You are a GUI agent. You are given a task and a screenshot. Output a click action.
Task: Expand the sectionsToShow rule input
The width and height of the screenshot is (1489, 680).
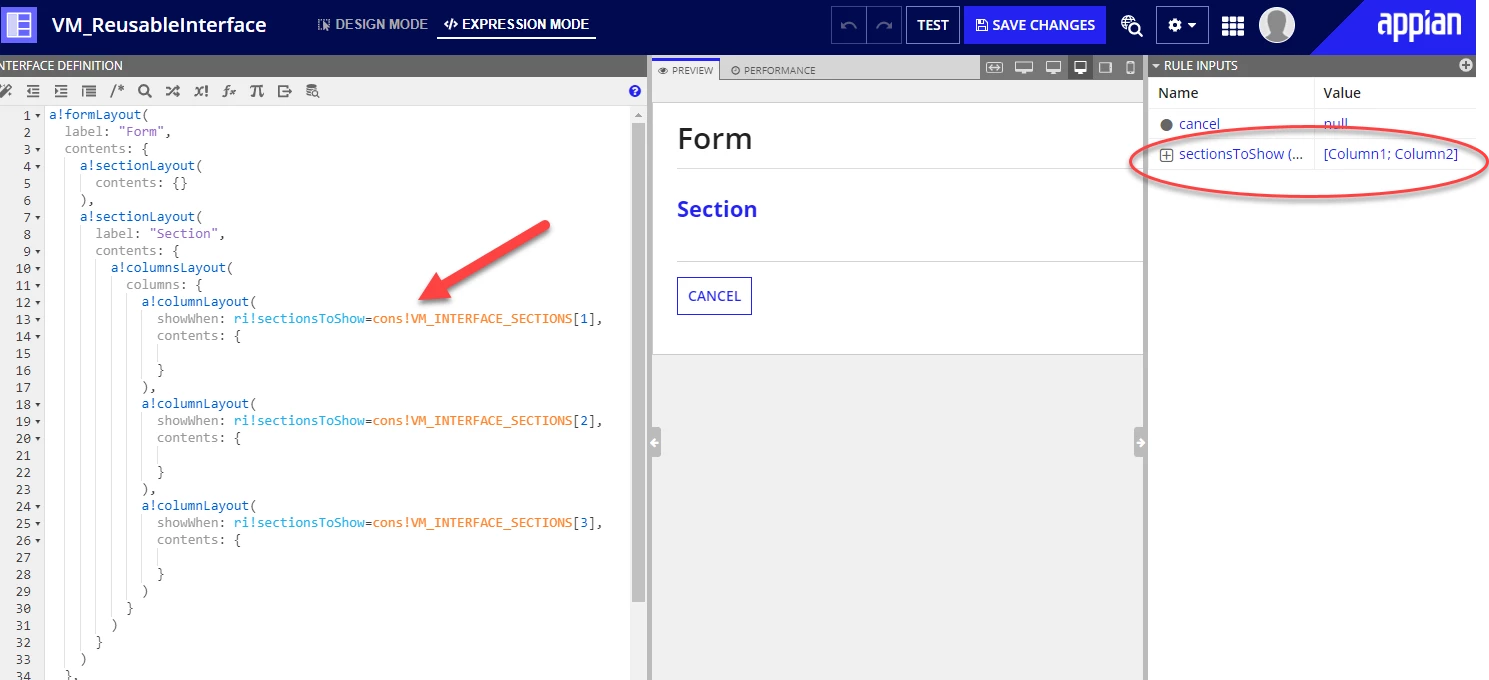(1166, 155)
